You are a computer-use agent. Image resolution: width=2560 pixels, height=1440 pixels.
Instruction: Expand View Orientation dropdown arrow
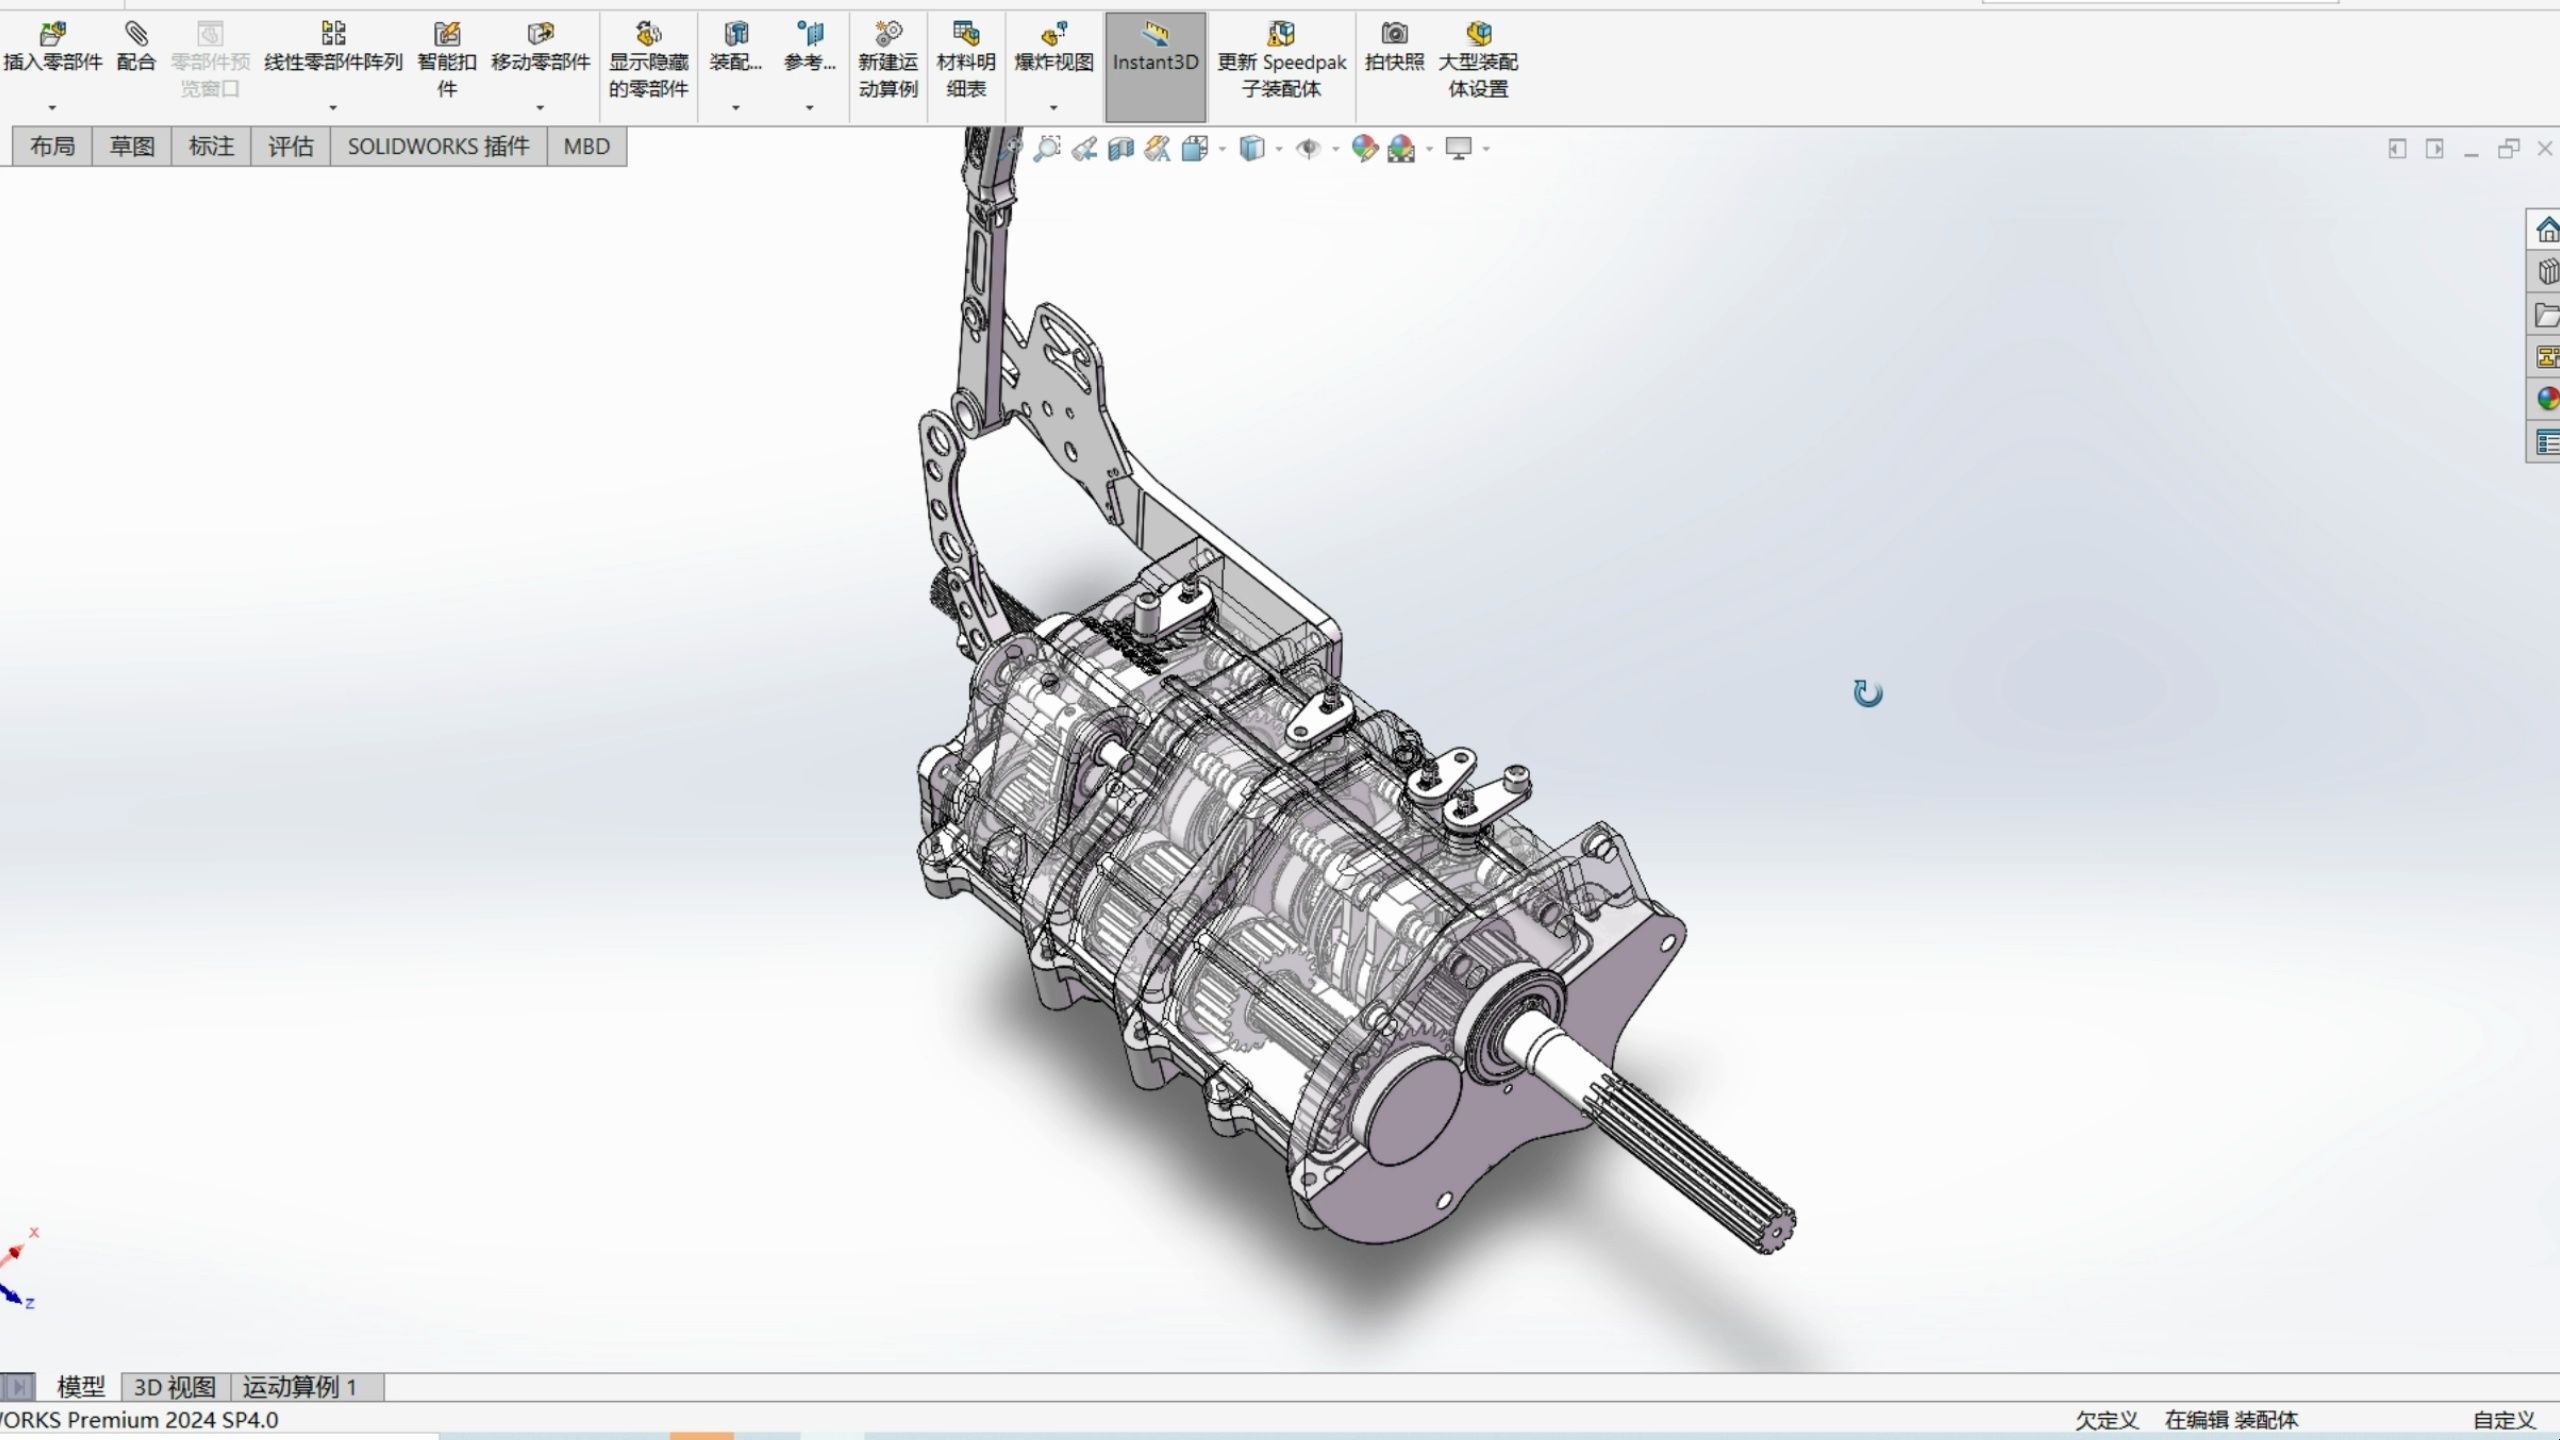click(1222, 150)
